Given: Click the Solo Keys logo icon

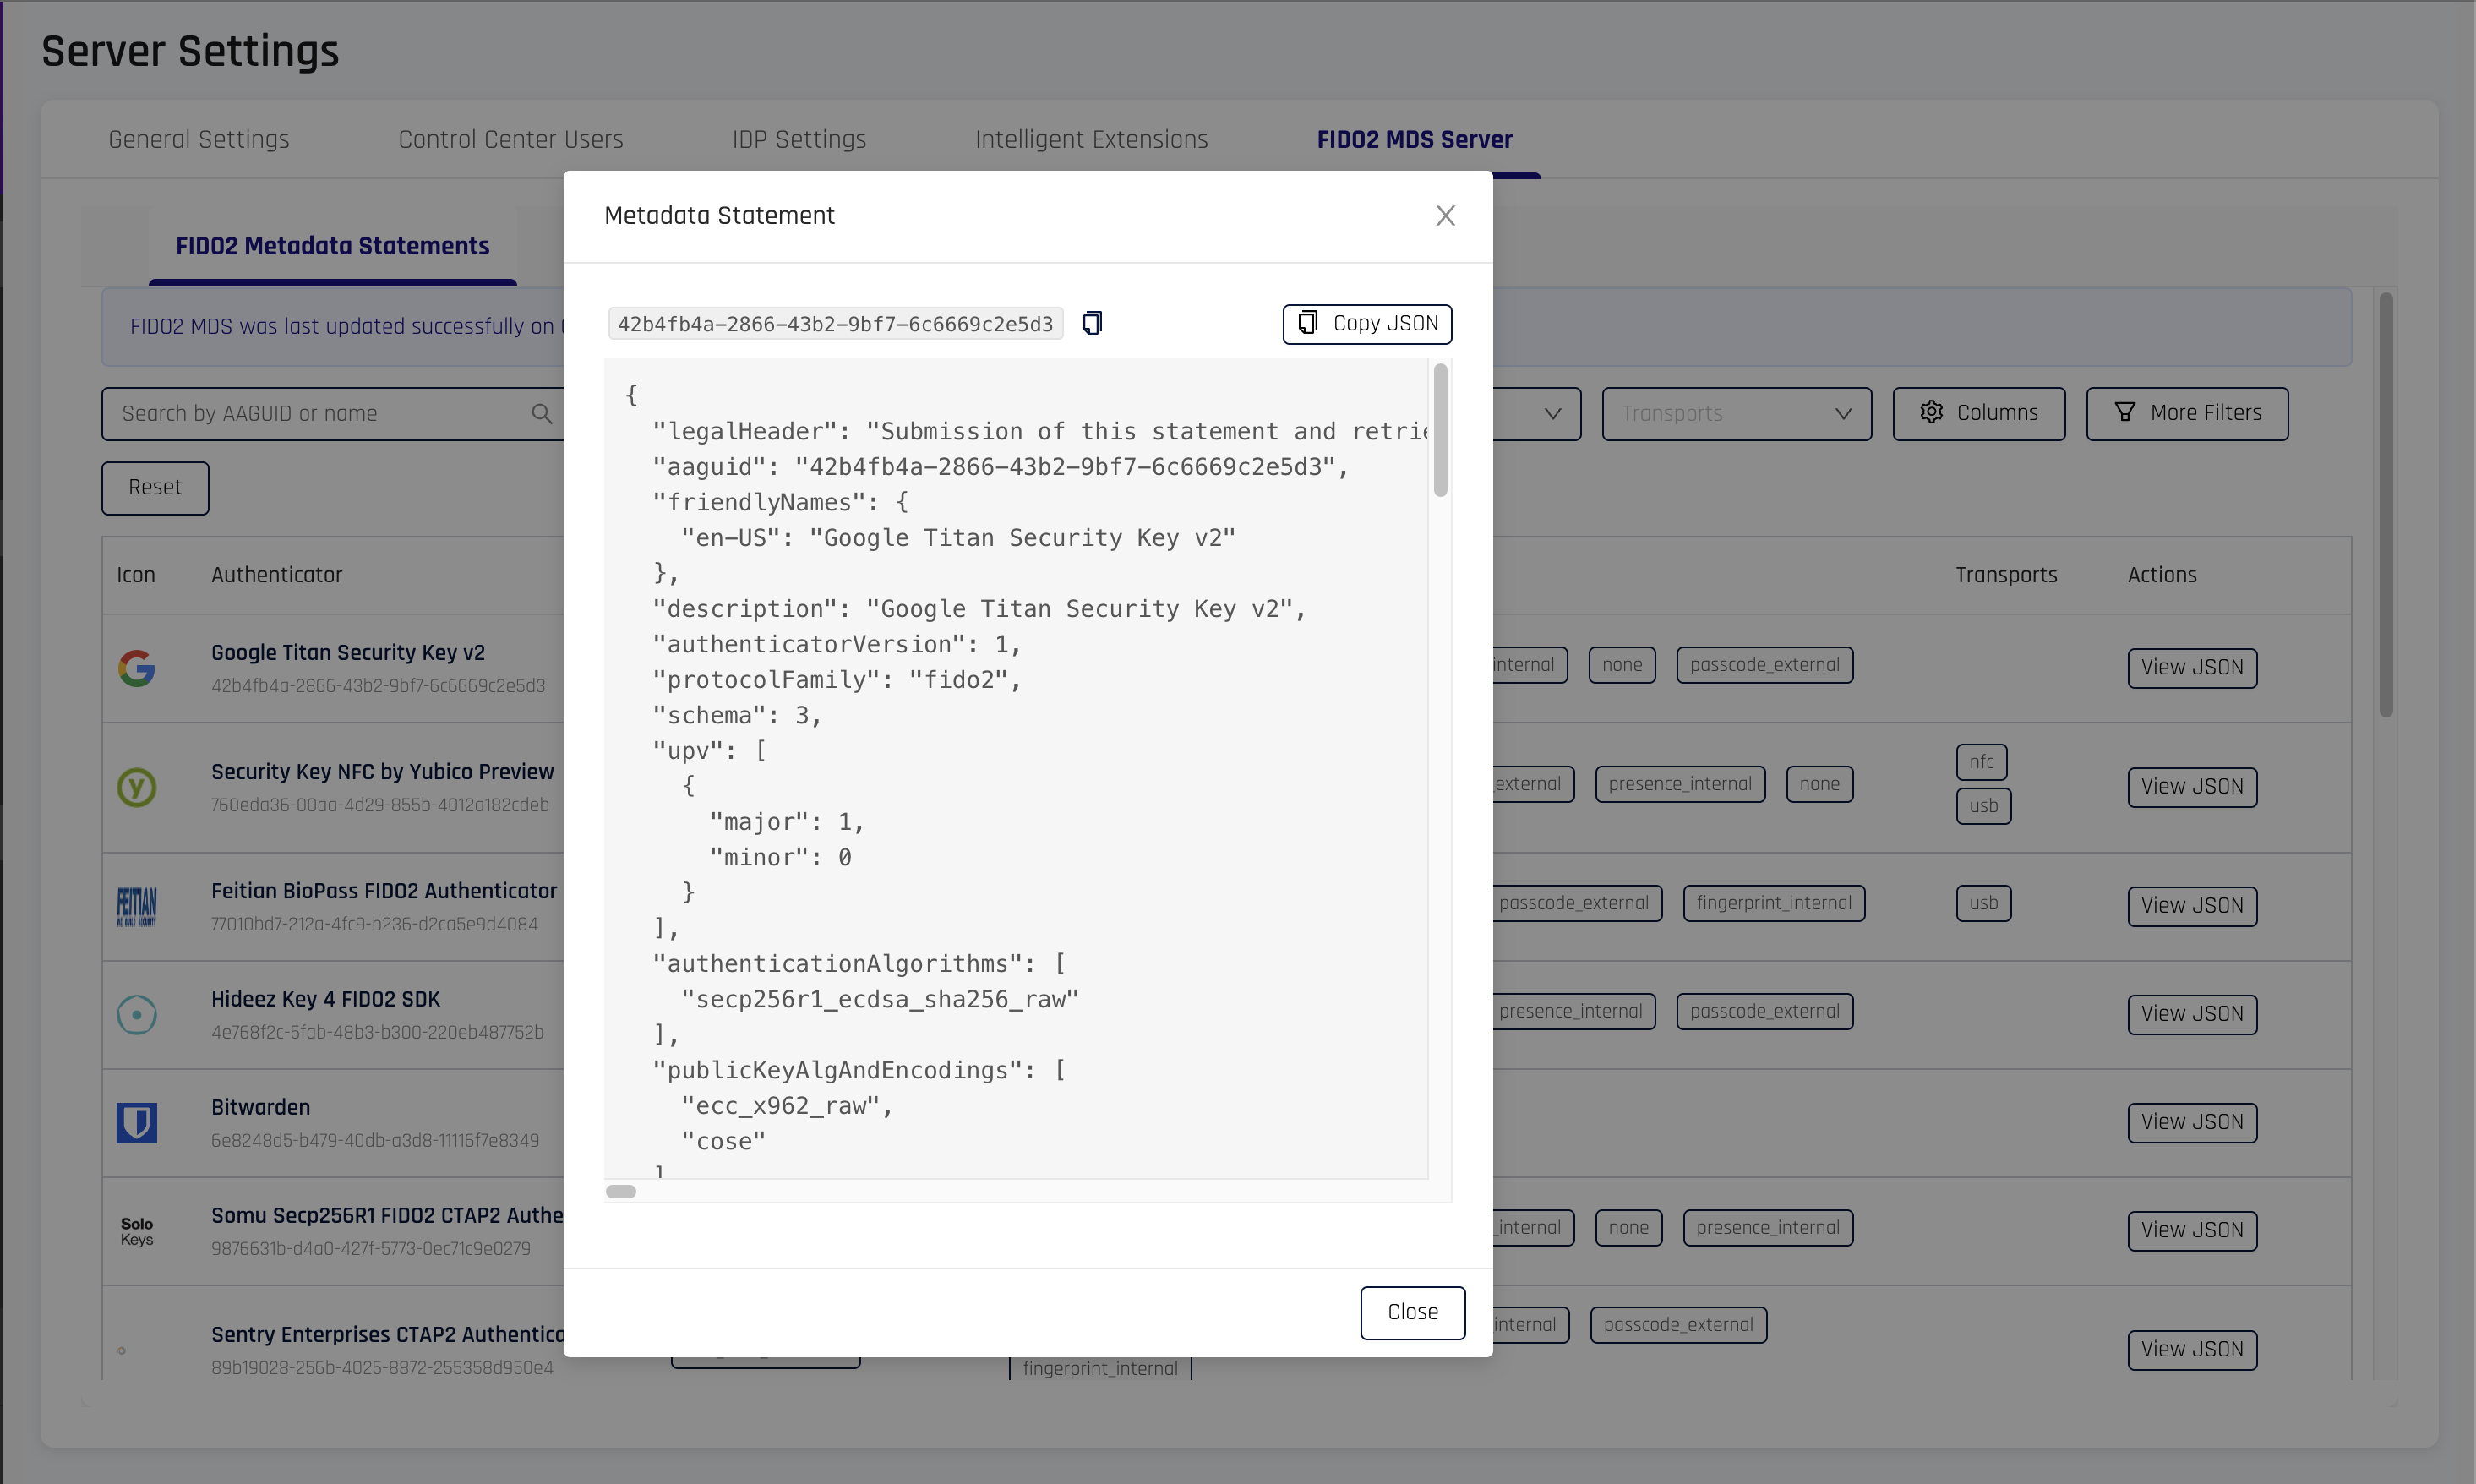Looking at the screenshot, I should point(136,1231).
